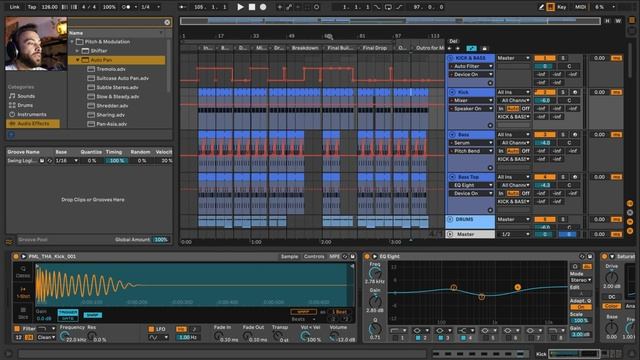
Task: Expand the Shifter folder
Action: pyautogui.click(x=77, y=51)
